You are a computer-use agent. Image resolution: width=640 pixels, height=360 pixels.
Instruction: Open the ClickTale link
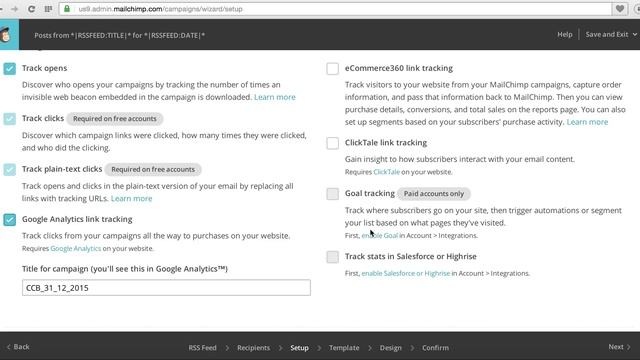coord(387,172)
